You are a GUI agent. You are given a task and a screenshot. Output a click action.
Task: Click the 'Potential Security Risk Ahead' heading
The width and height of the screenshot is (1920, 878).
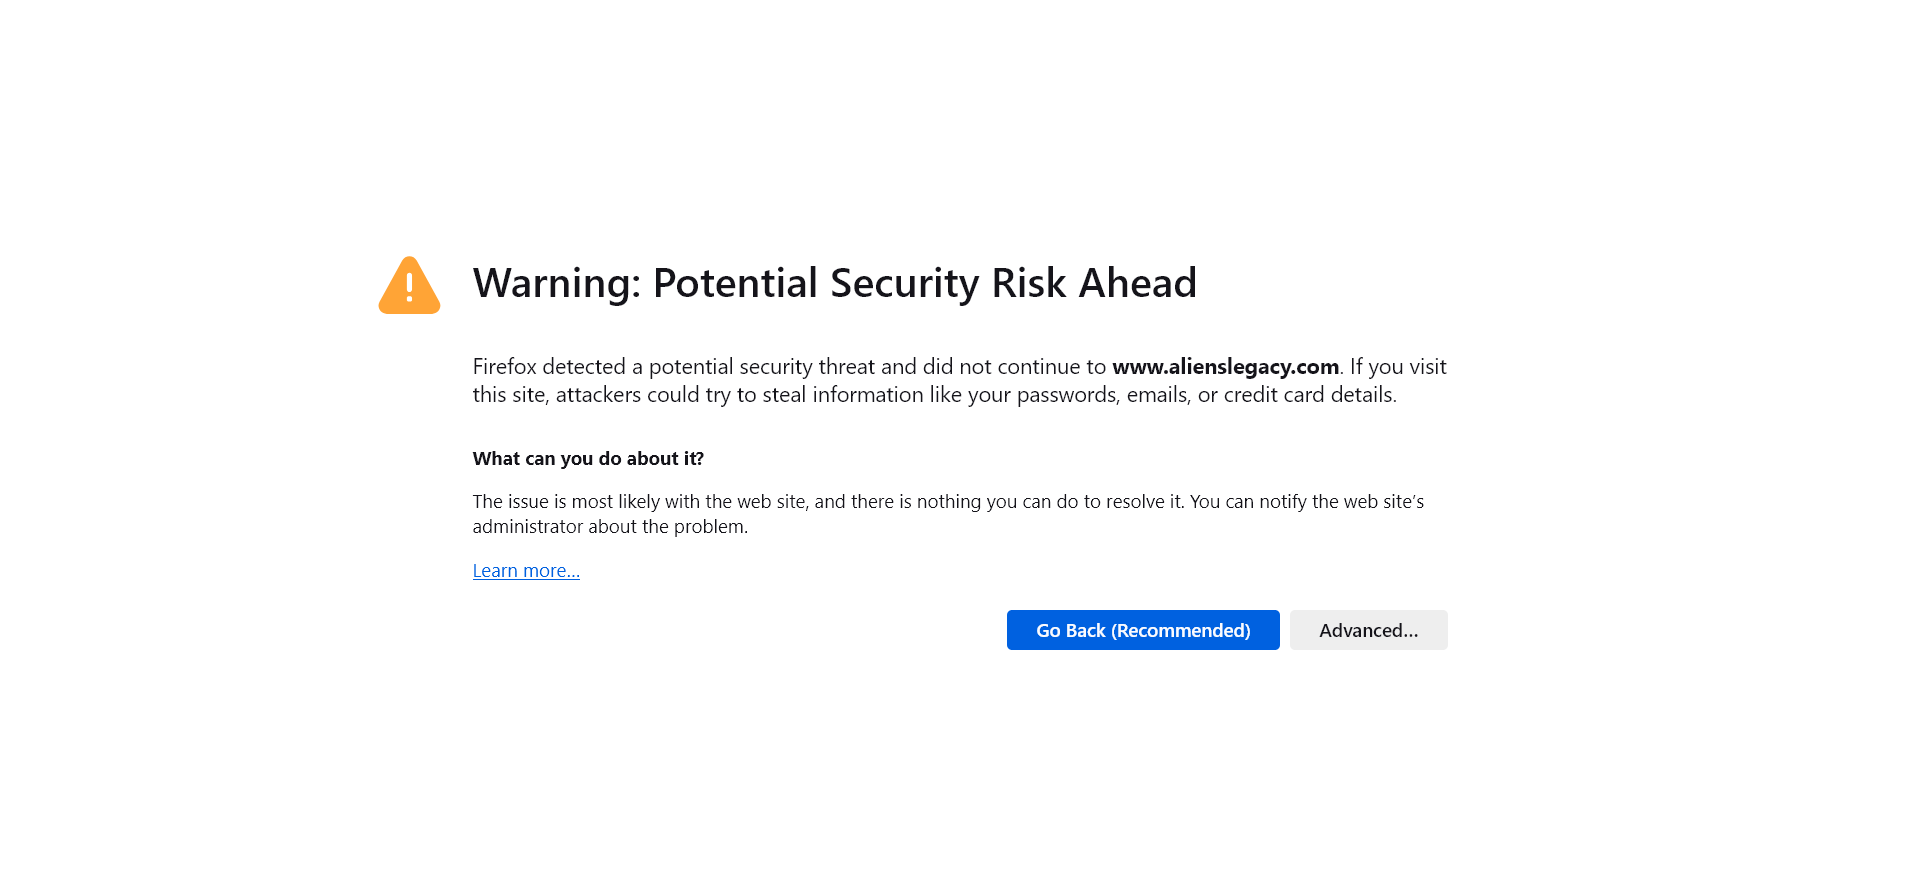924,283
